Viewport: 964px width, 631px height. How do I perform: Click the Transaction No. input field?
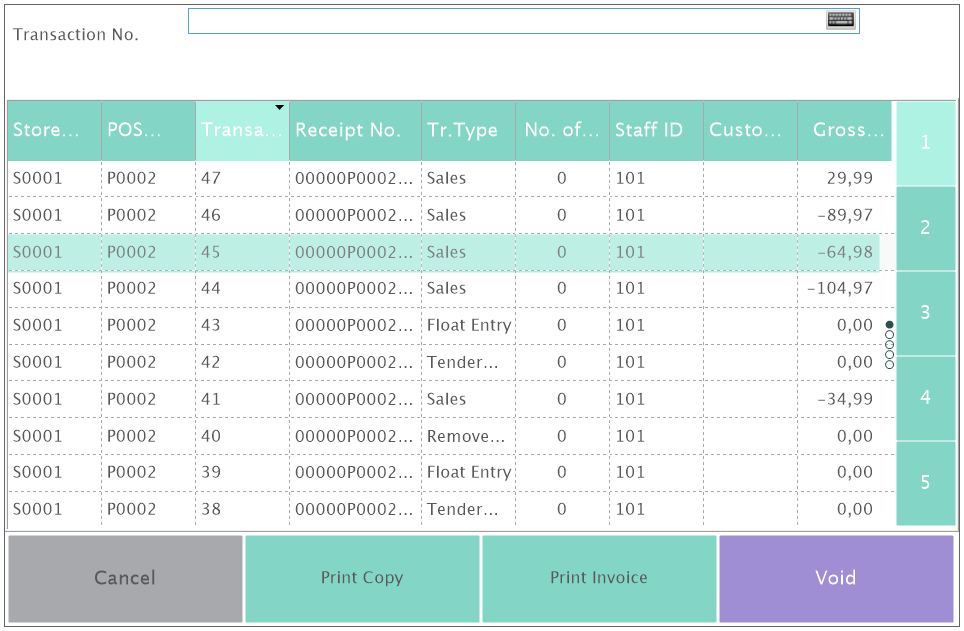(505, 21)
